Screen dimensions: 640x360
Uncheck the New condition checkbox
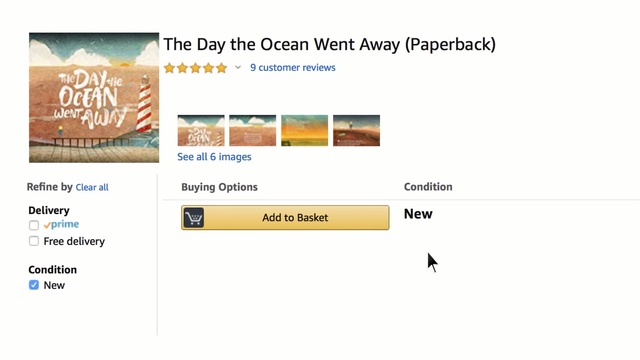coord(34,285)
